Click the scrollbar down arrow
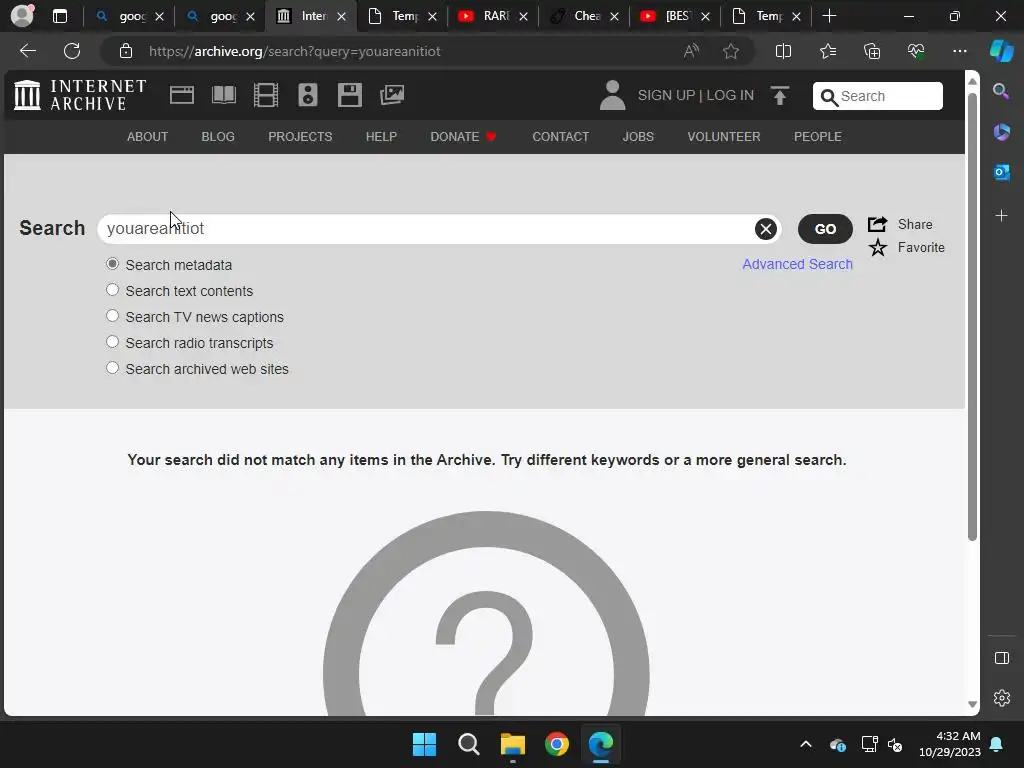 pyautogui.click(x=972, y=705)
